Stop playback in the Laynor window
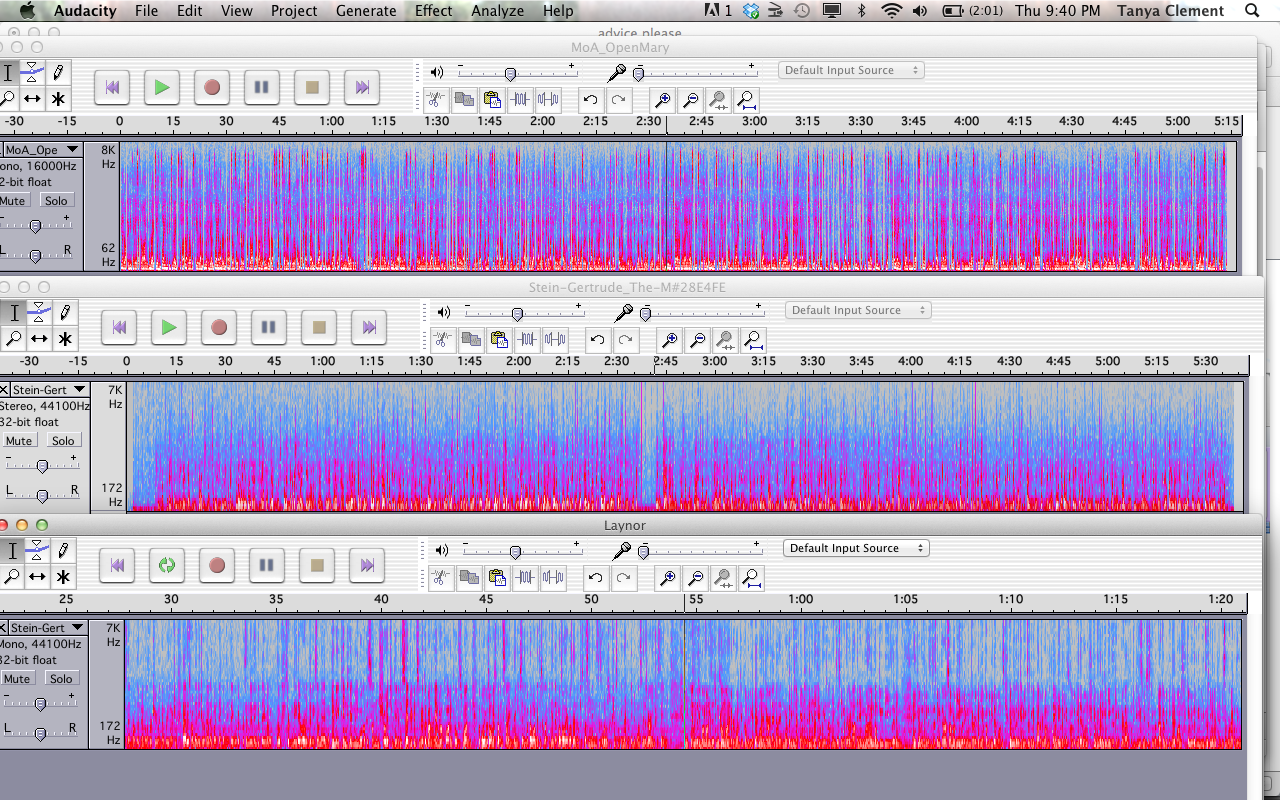This screenshot has height=800, width=1280. coord(317,565)
